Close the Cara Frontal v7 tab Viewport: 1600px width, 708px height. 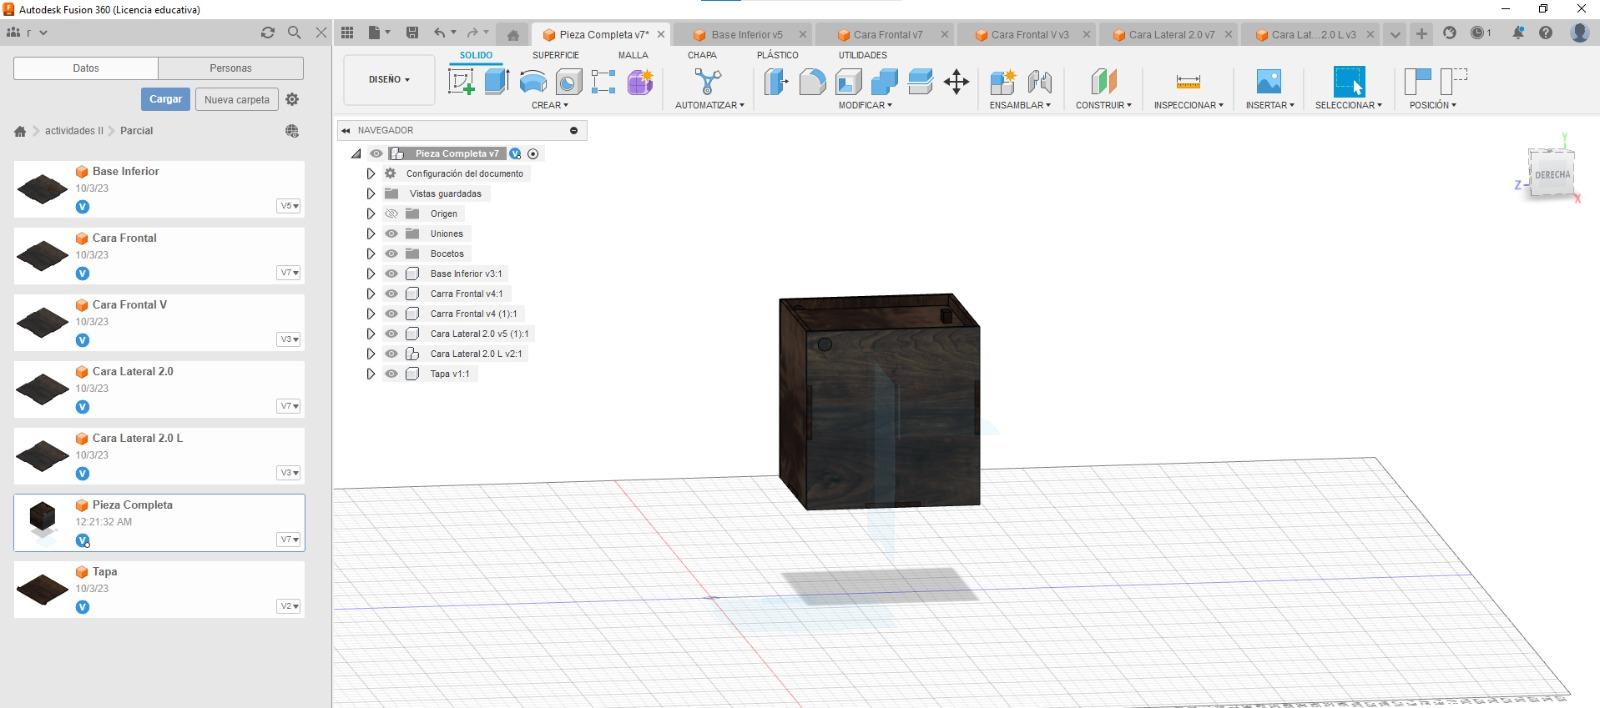(x=945, y=34)
